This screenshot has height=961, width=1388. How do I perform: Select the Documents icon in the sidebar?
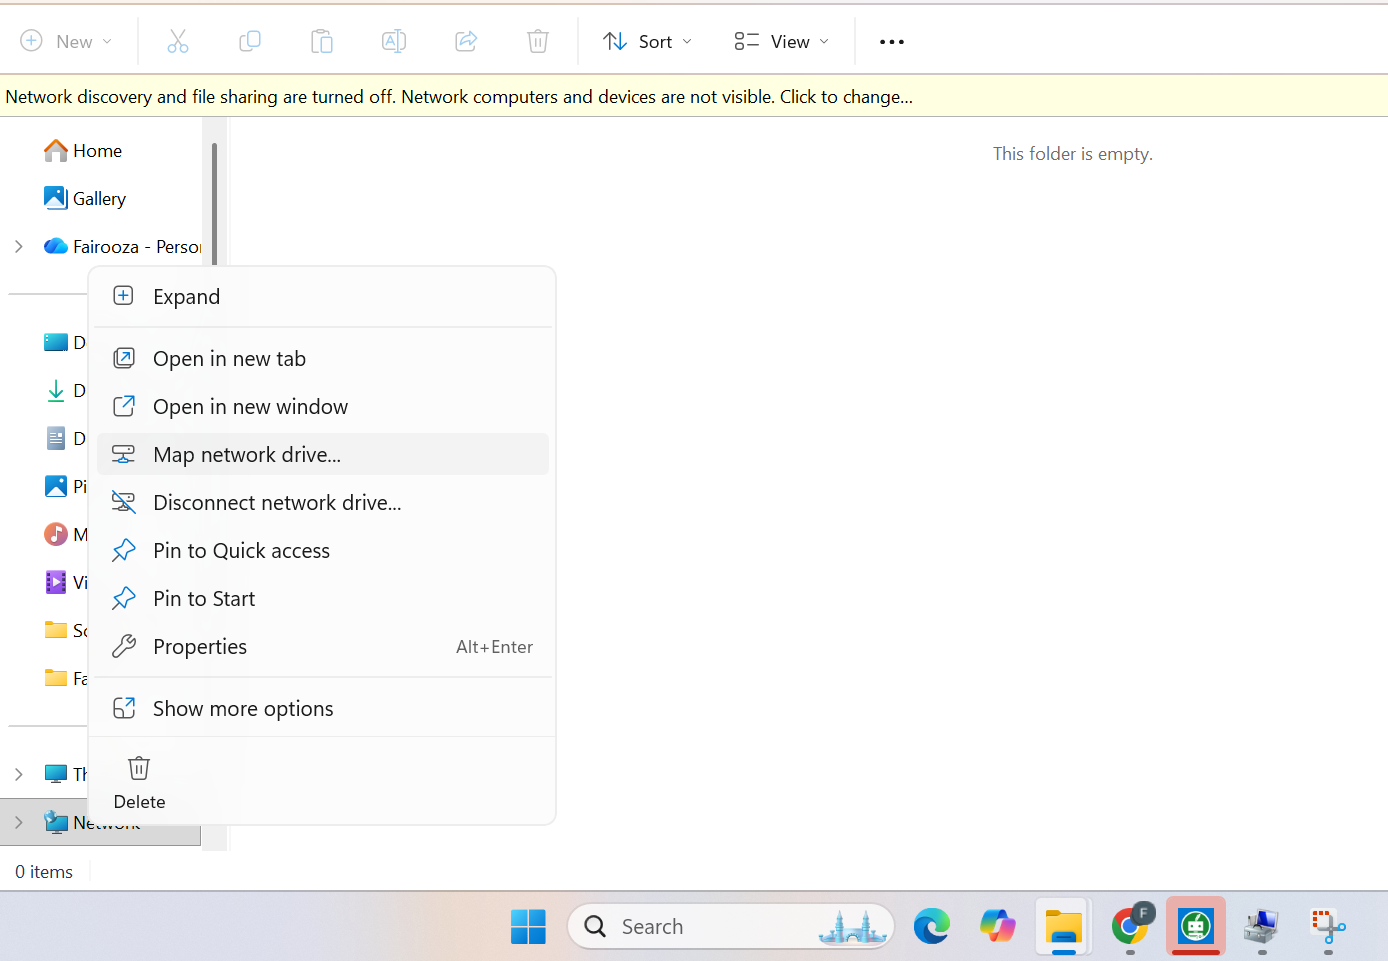pyautogui.click(x=57, y=438)
